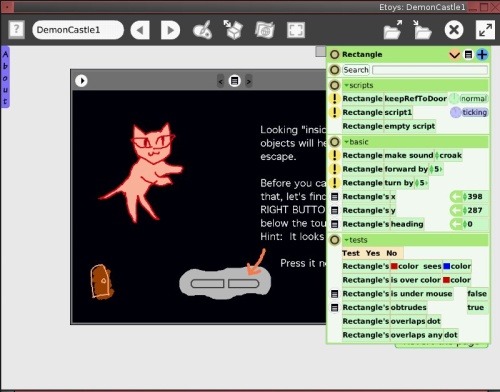
Task: Click circle icon of basic category
Action: point(335,142)
